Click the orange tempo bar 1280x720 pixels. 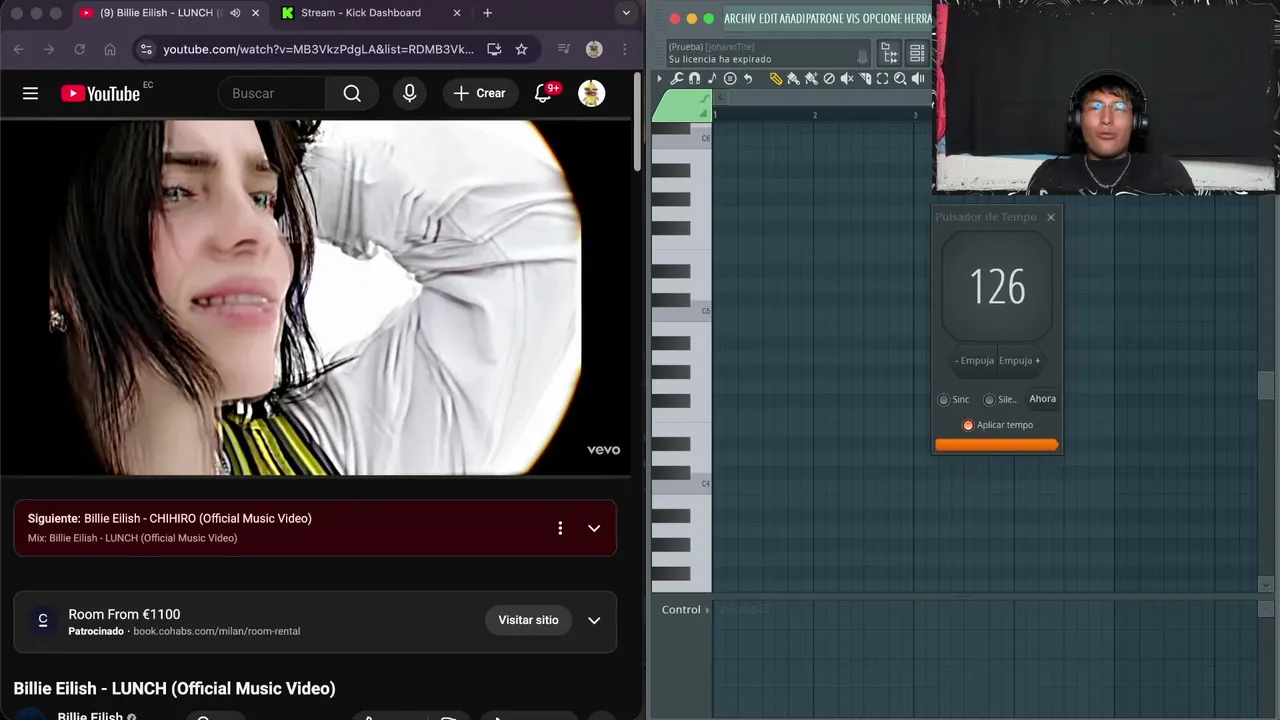(x=997, y=445)
